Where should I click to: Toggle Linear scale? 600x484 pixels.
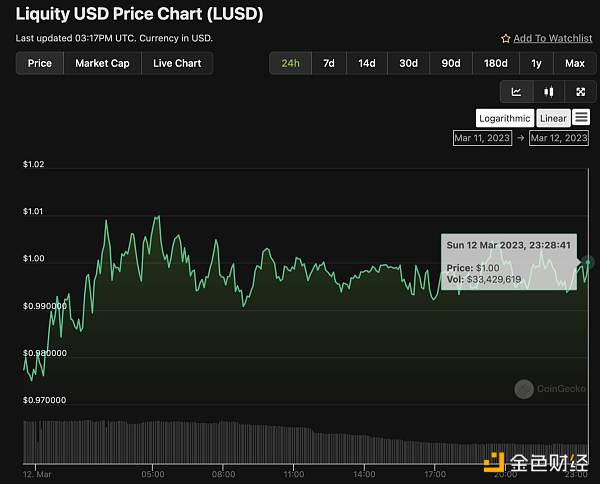(x=553, y=118)
